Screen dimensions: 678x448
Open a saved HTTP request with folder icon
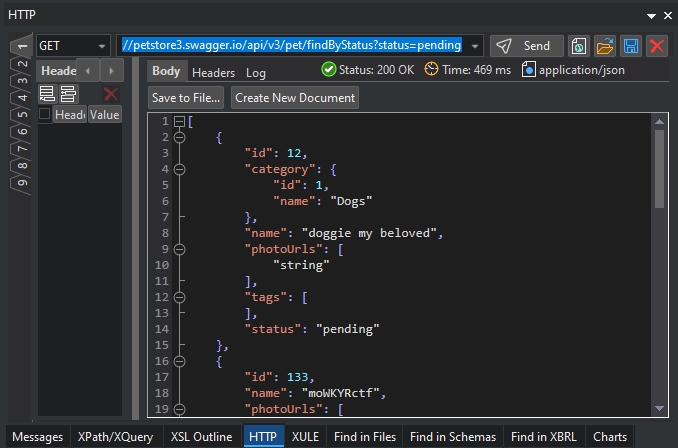605,46
